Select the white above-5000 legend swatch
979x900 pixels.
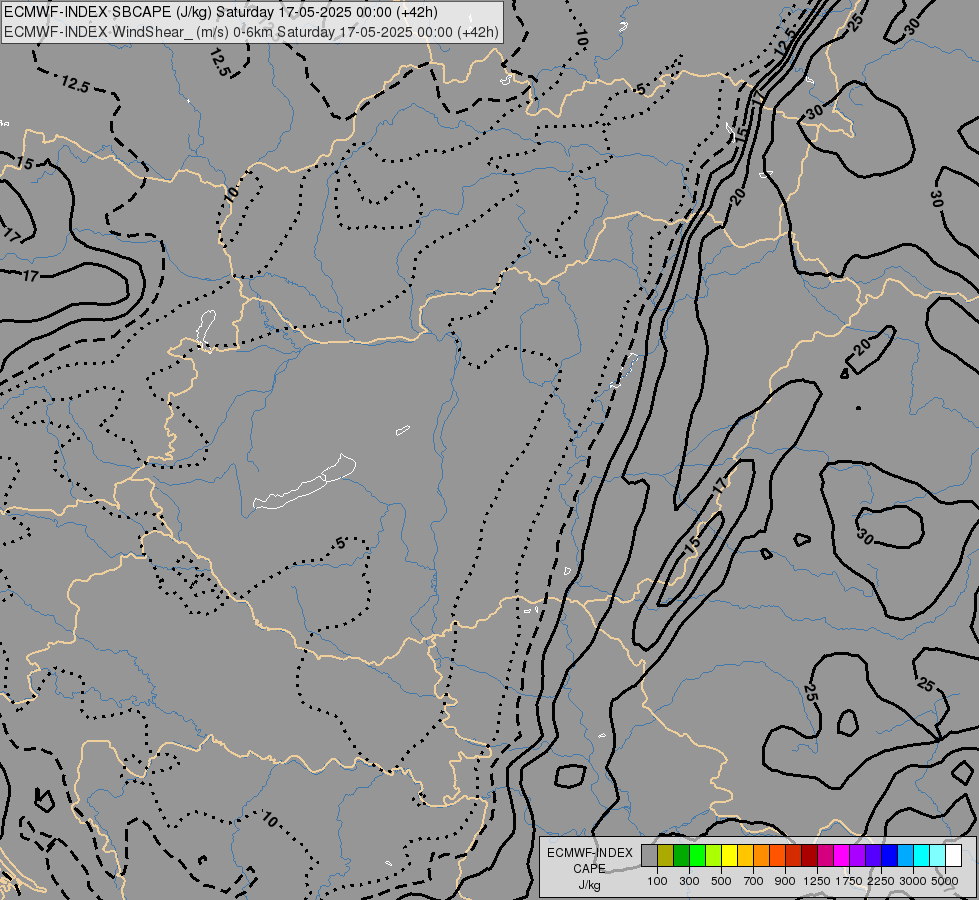tap(953, 856)
